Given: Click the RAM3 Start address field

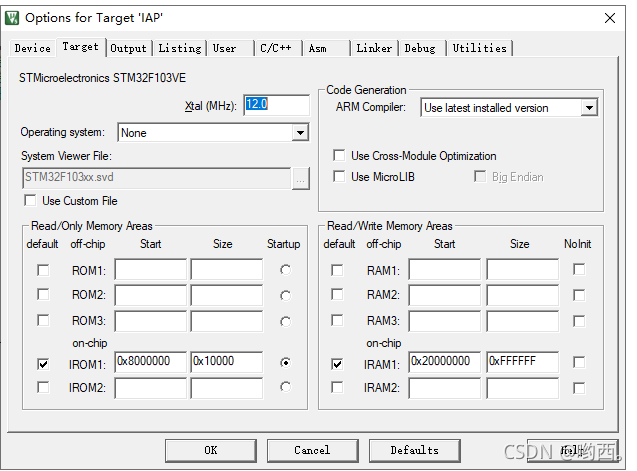Looking at the screenshot, I should 444,321.
